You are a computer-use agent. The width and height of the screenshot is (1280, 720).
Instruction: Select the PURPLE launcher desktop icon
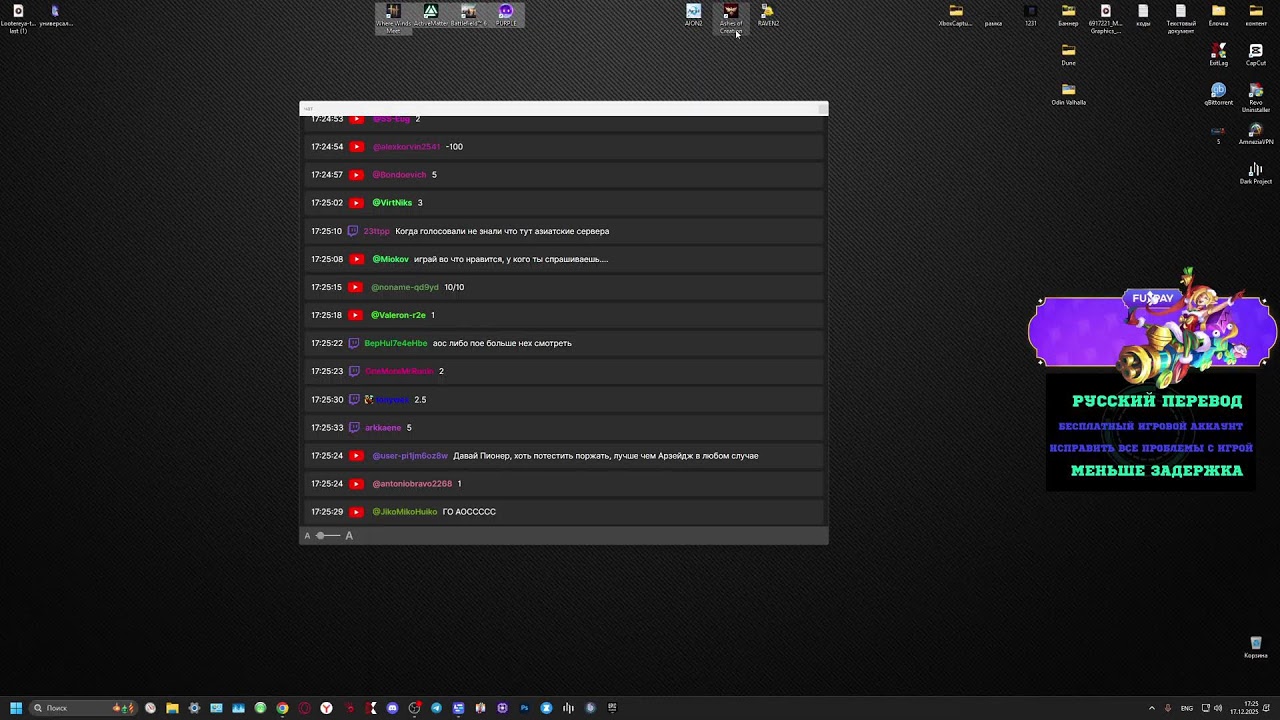point(506,15)
